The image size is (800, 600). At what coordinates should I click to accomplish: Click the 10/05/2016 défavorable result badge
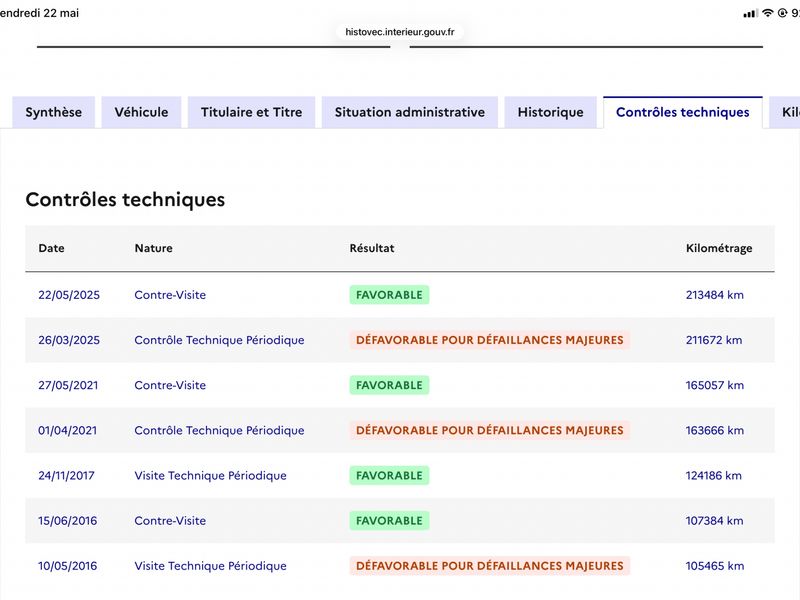(490, 566)
